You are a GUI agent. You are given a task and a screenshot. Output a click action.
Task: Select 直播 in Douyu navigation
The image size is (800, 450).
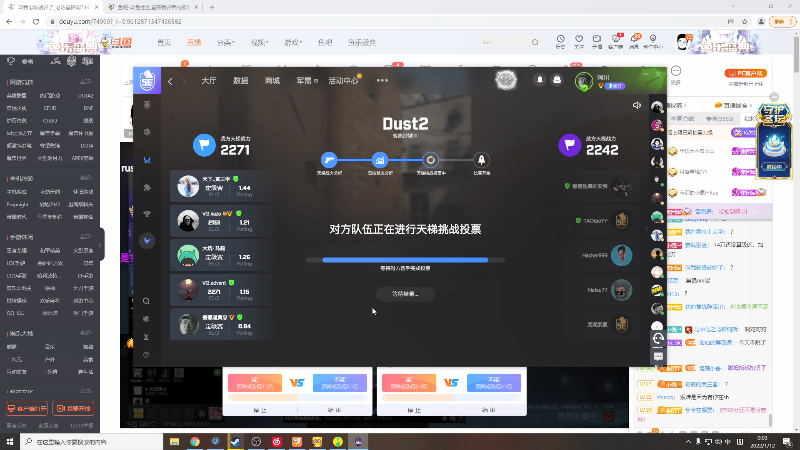click(194, 42)
